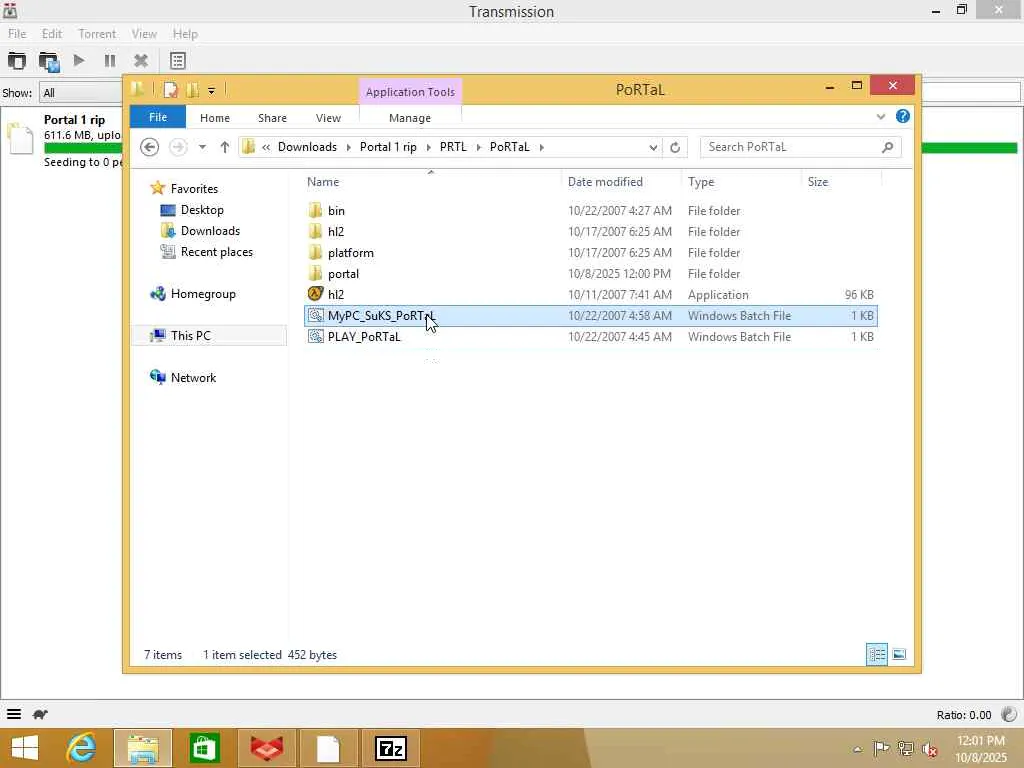
Task: Open Explorer help with the question mark icon
Action: tap(903, 116)
